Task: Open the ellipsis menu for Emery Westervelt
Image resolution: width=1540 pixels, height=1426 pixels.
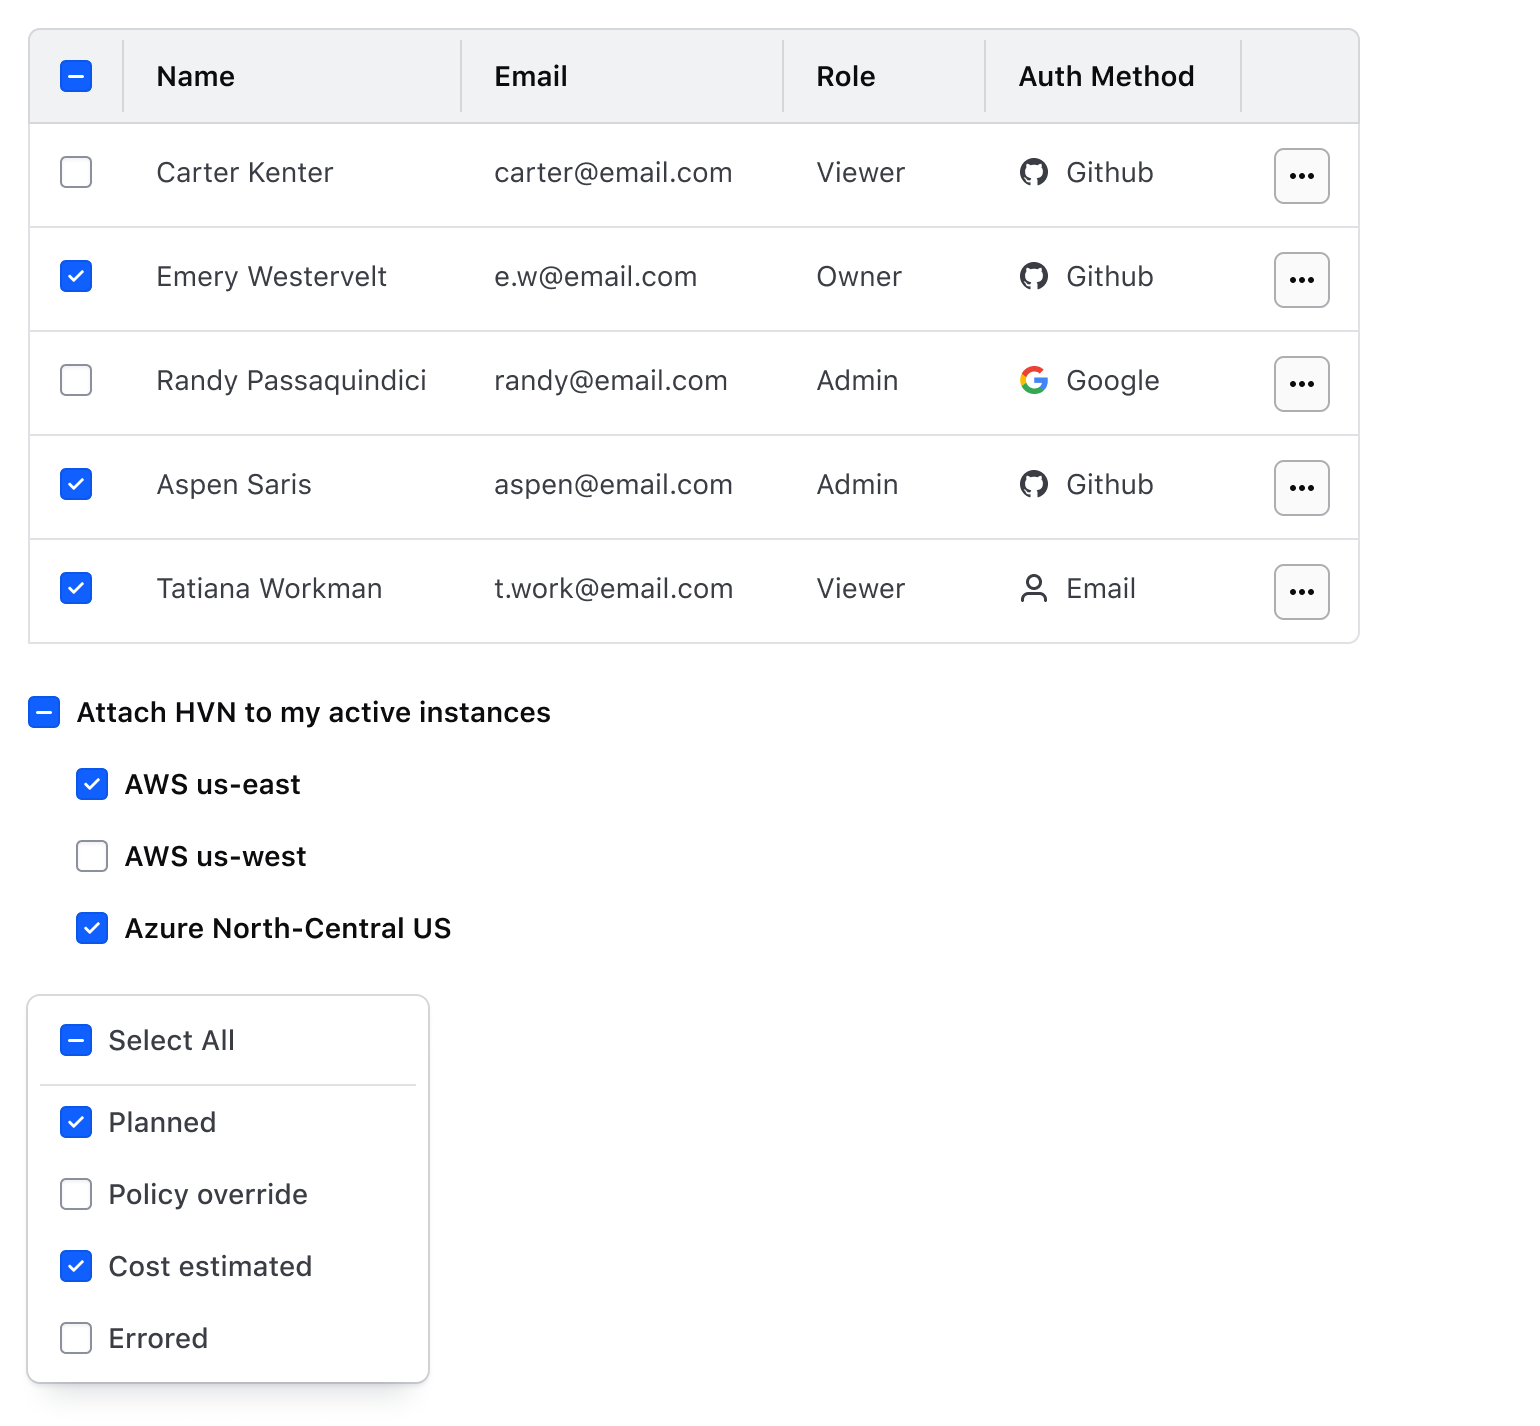Action: 1301,279
